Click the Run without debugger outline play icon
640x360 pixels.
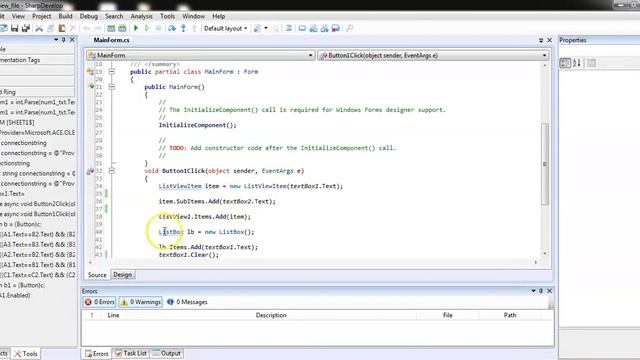click(147, 28)
